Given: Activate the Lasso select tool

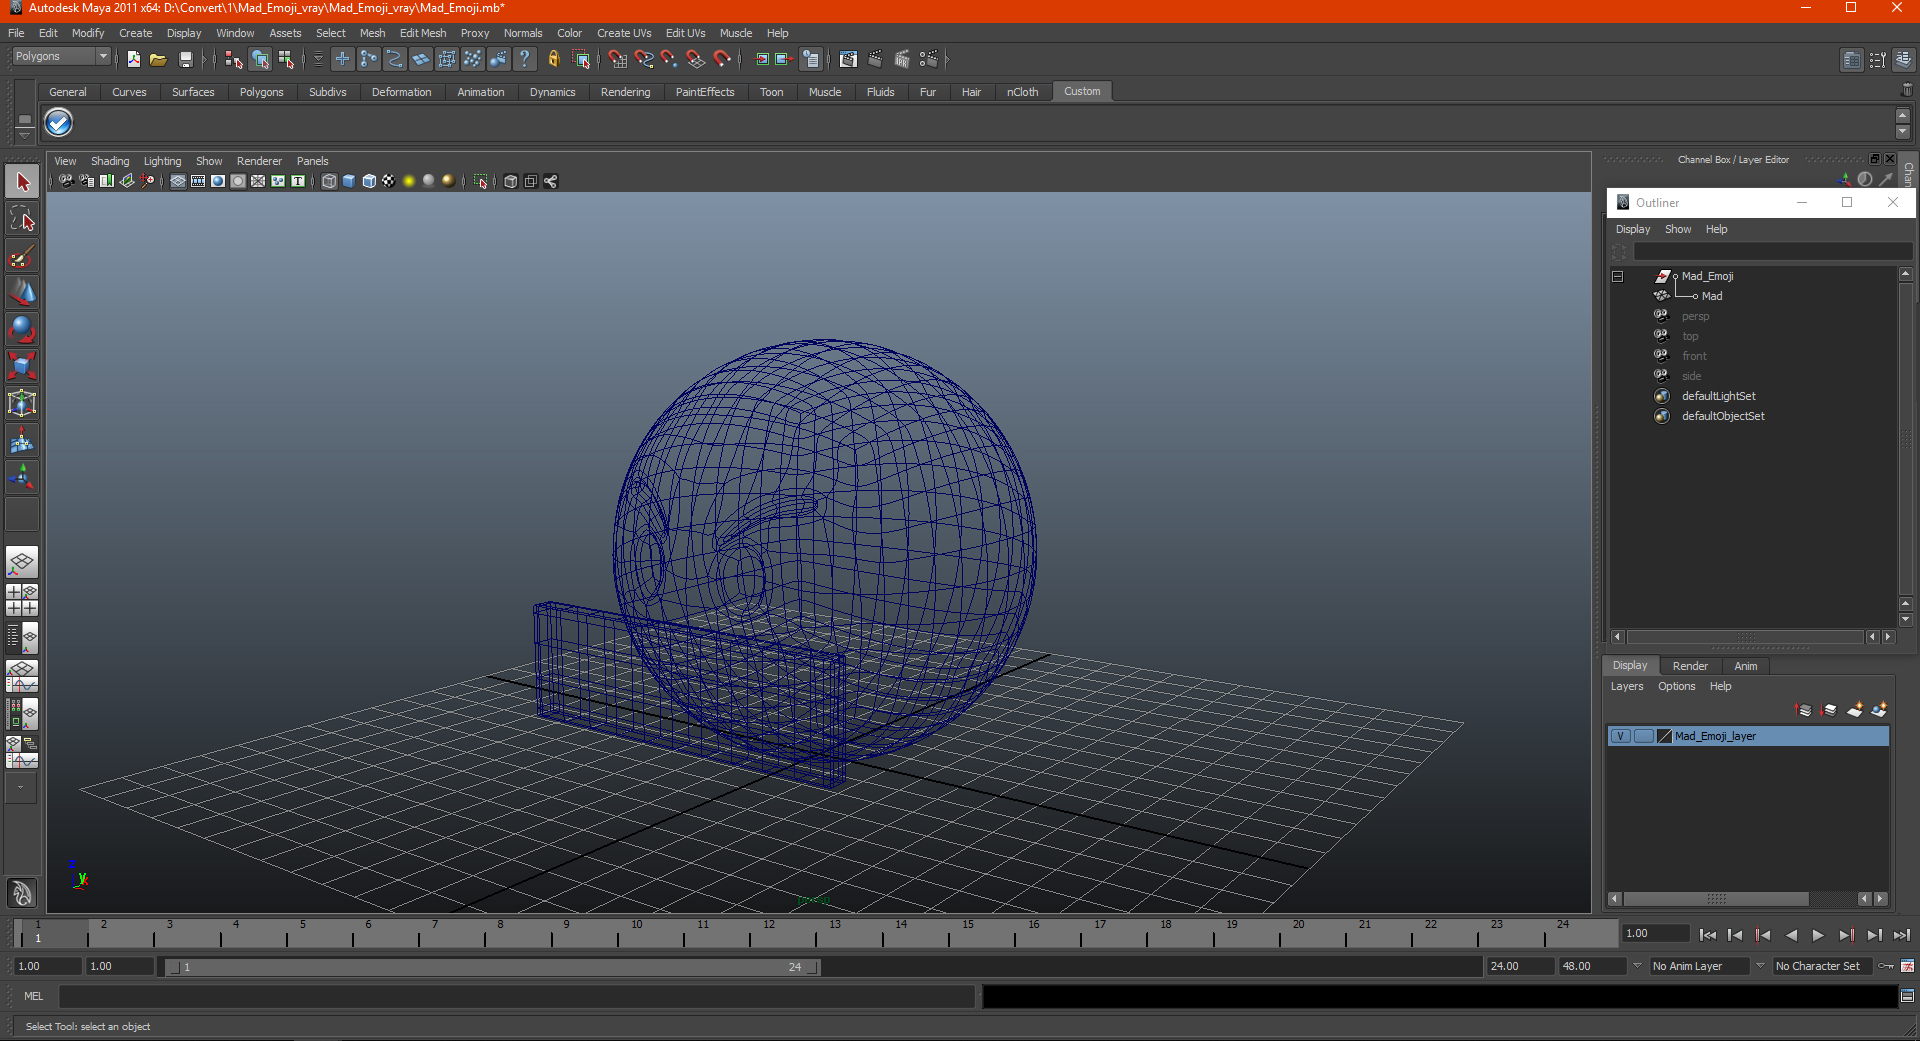Looking at the screenshot, I should pos(22,219).
